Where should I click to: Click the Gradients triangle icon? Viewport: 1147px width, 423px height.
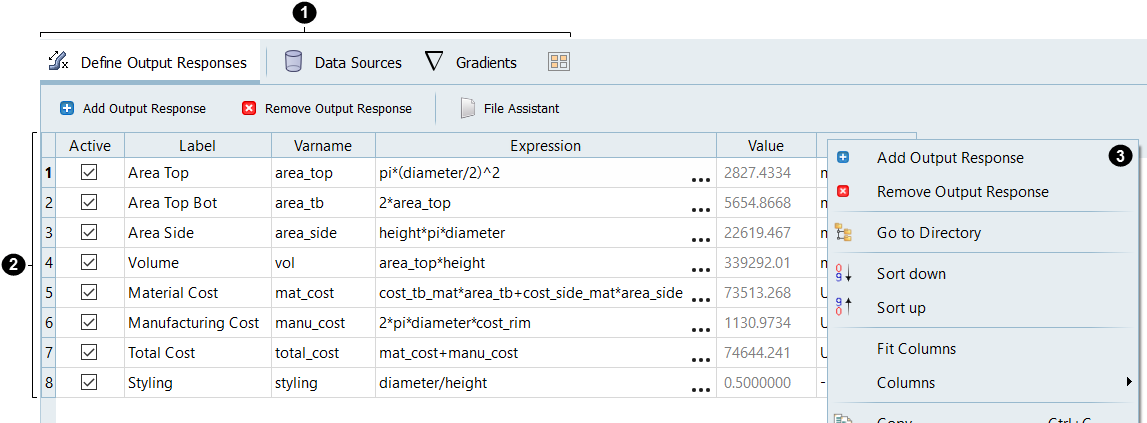click(434, 62)
